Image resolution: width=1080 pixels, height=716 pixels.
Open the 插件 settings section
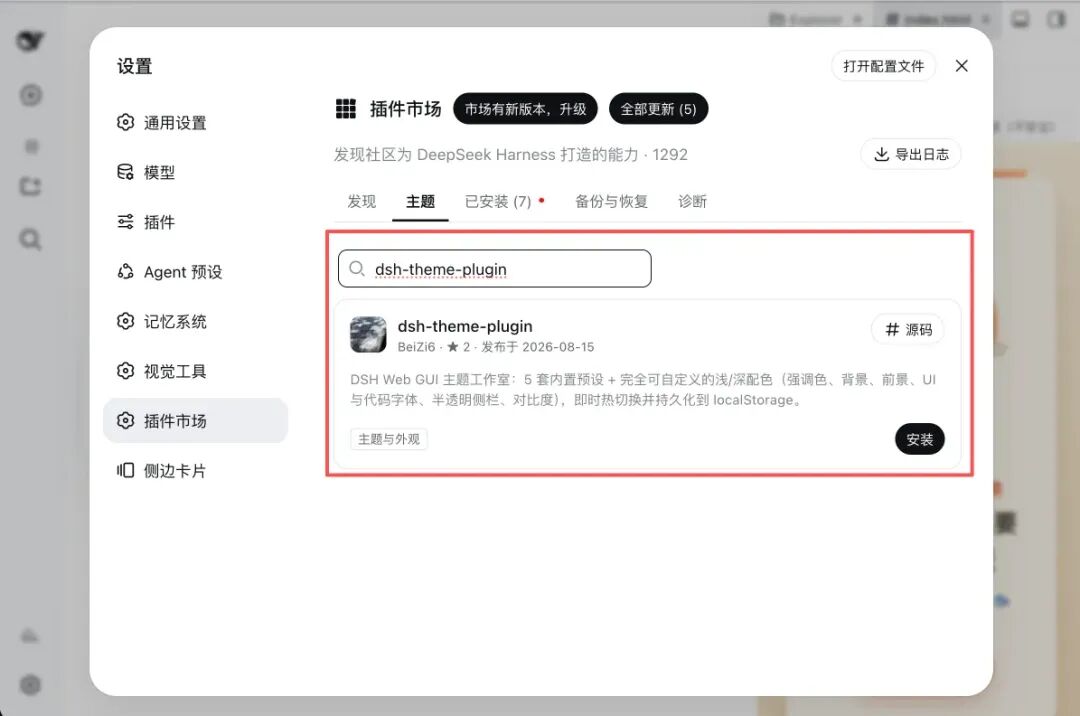tap(195, 222)
